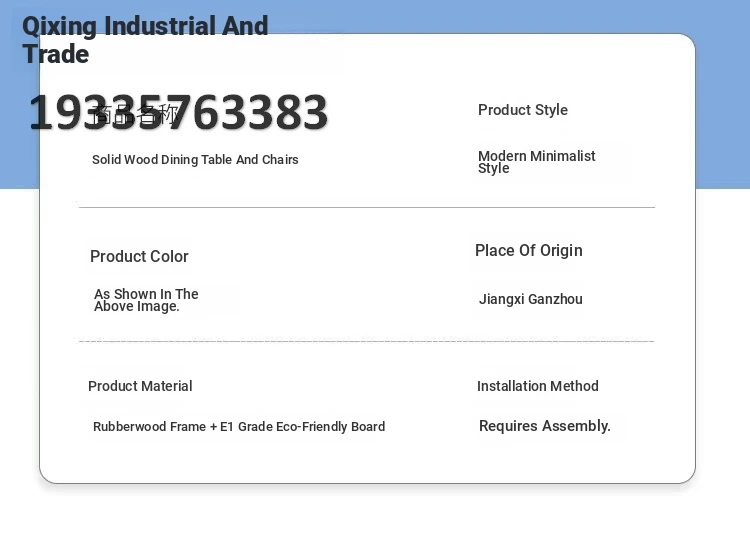Select the Product Style heading
The height and width of the screenshot is (545, 750).
pos(522,110)
